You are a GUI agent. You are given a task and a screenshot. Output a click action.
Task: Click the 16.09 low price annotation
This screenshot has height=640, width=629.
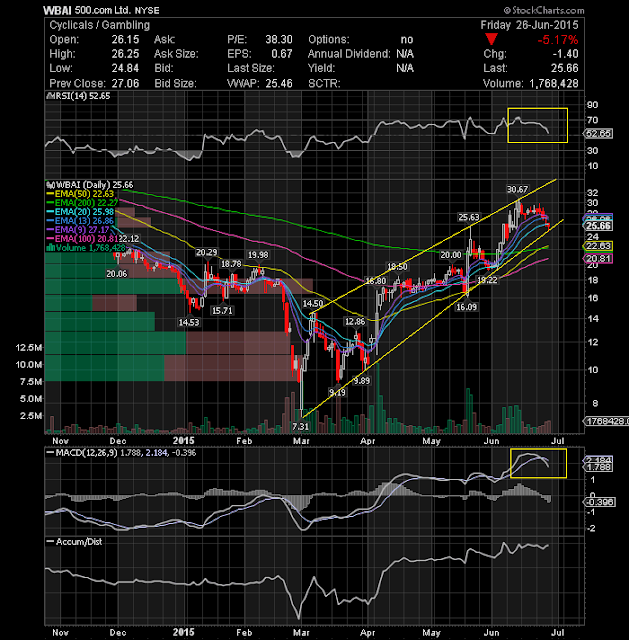click(466, 307)
